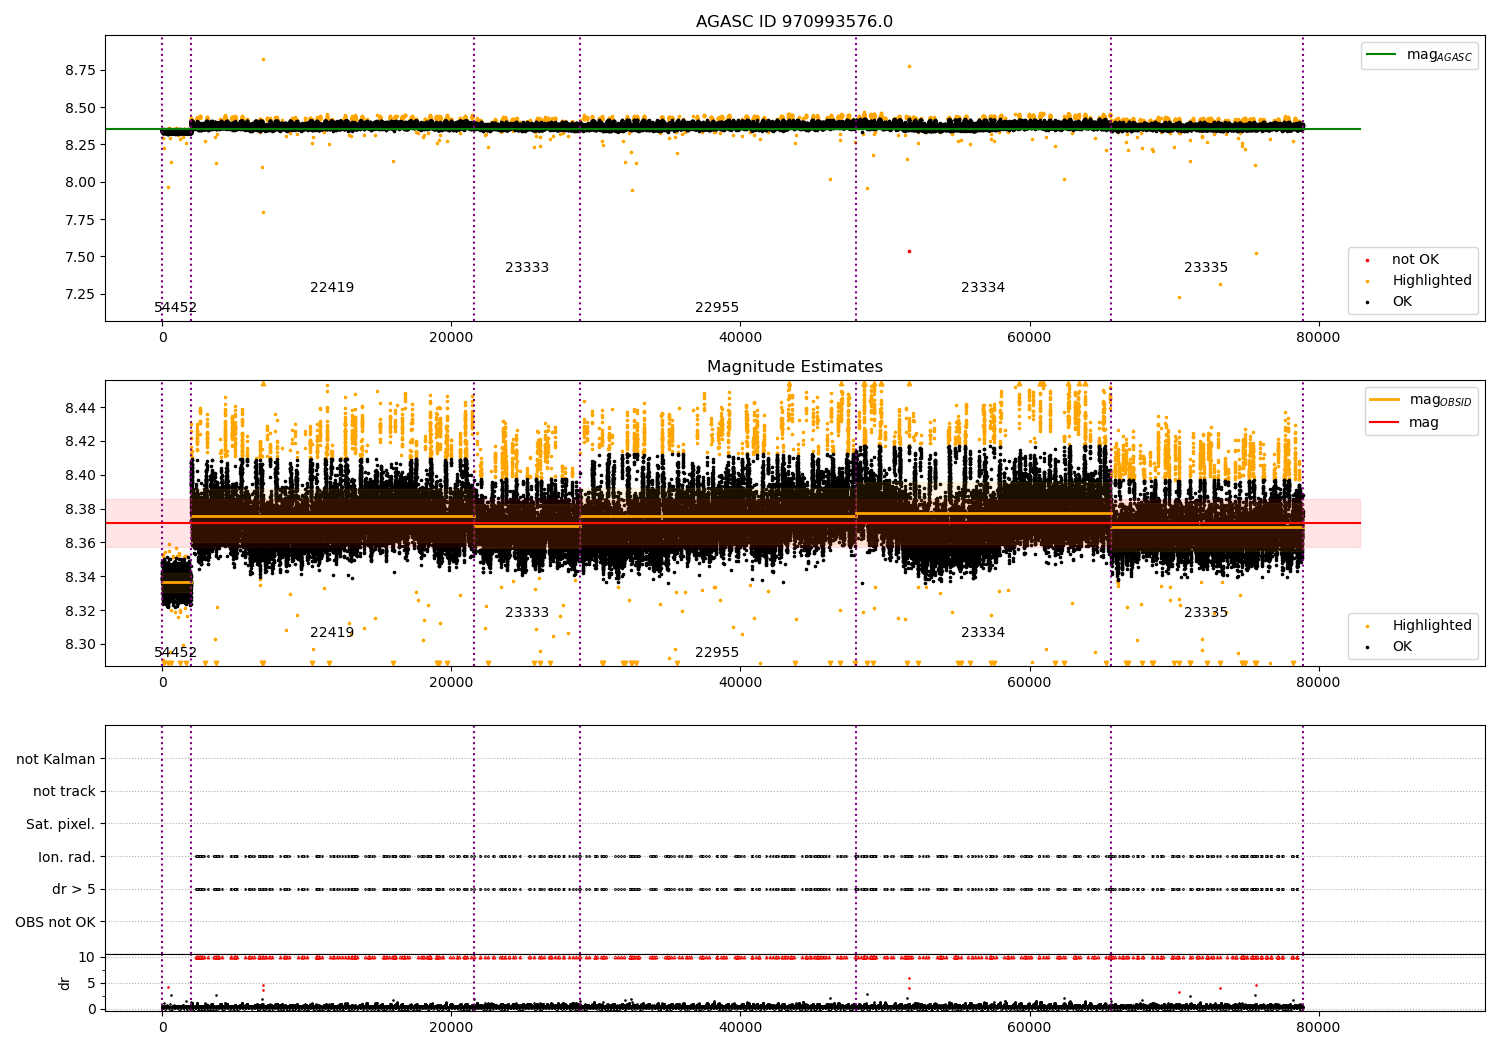Click the 'dr > 5' axis label

click(x=73, y=890)
